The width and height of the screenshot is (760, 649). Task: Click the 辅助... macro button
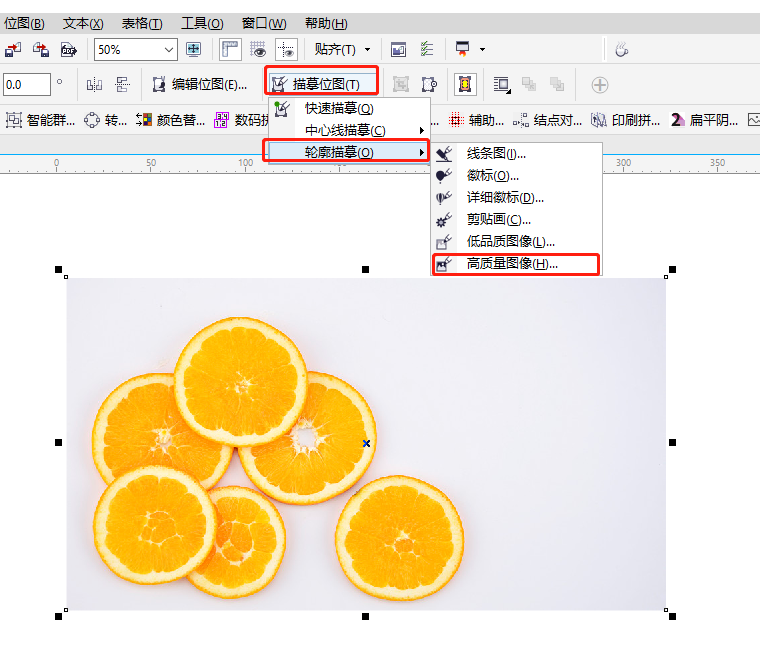click(476, 120)
